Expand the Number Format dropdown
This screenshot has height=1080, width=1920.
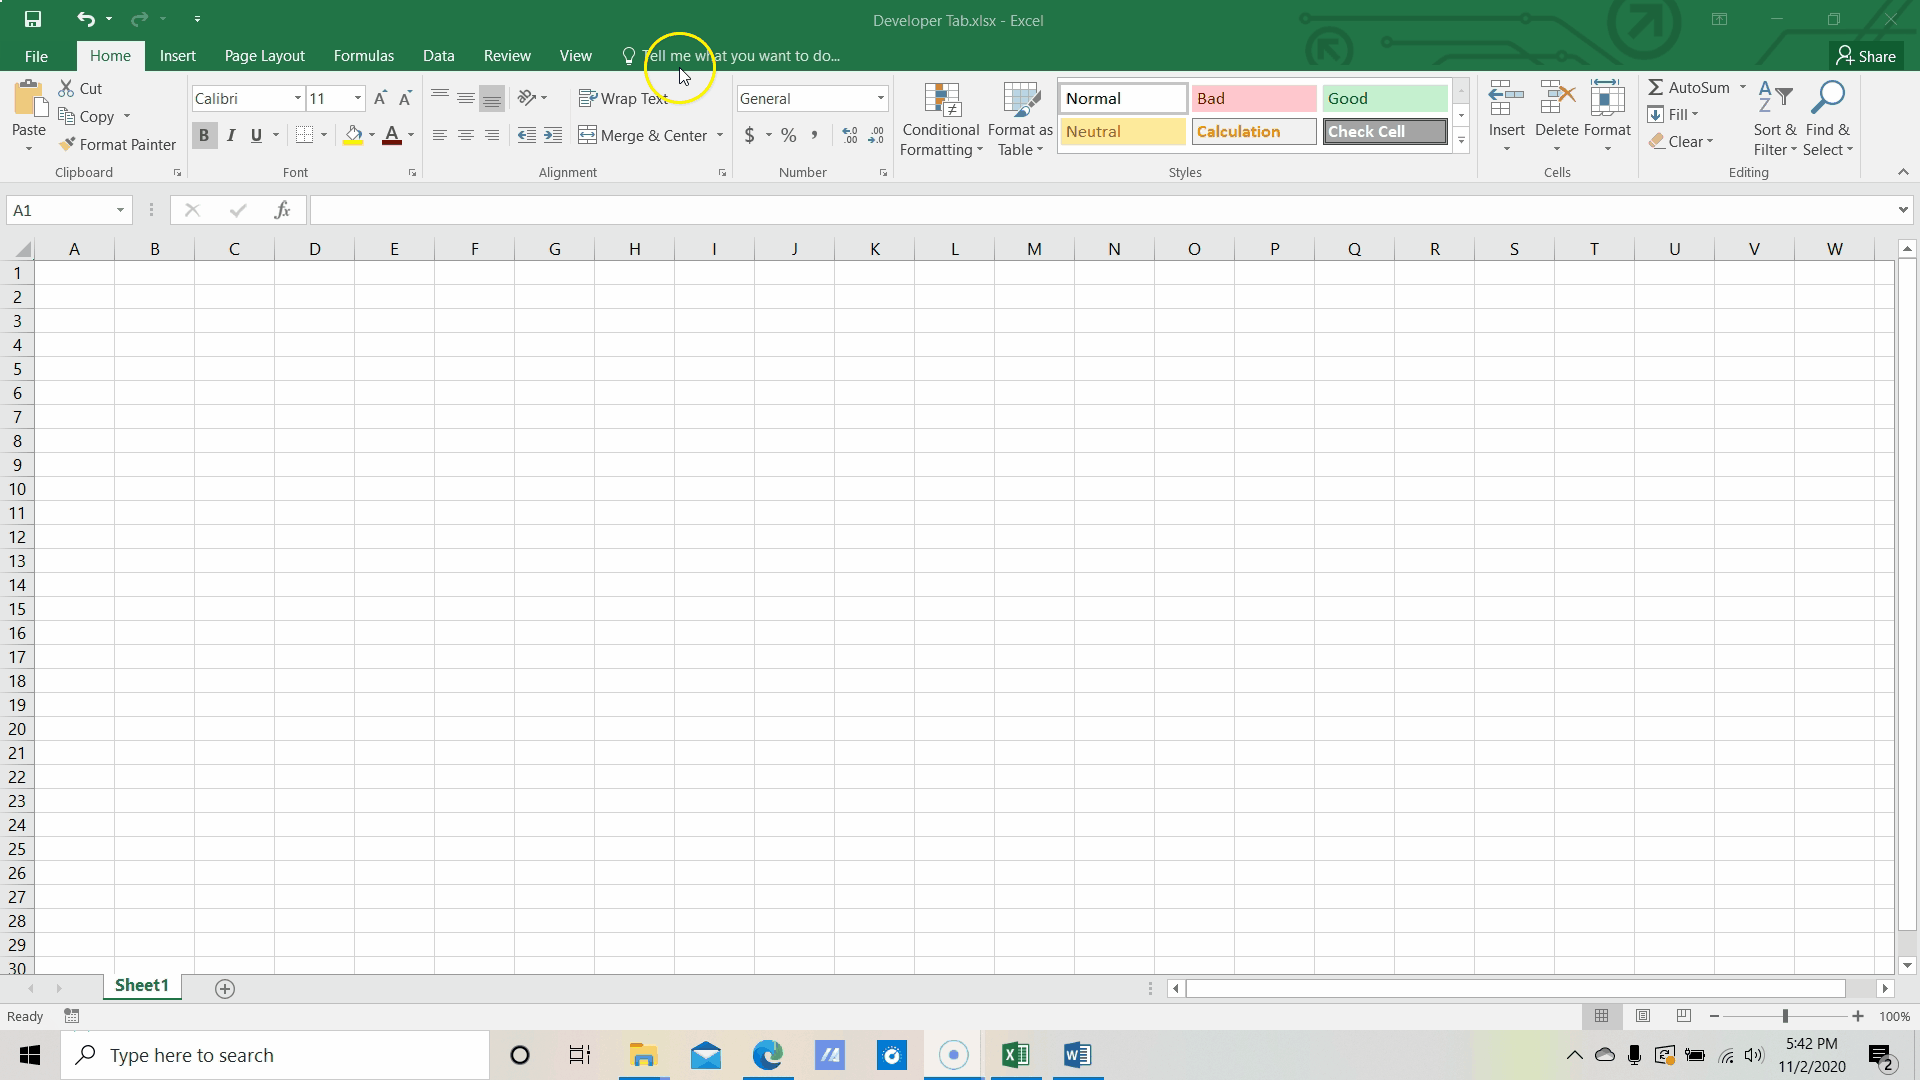880,98
